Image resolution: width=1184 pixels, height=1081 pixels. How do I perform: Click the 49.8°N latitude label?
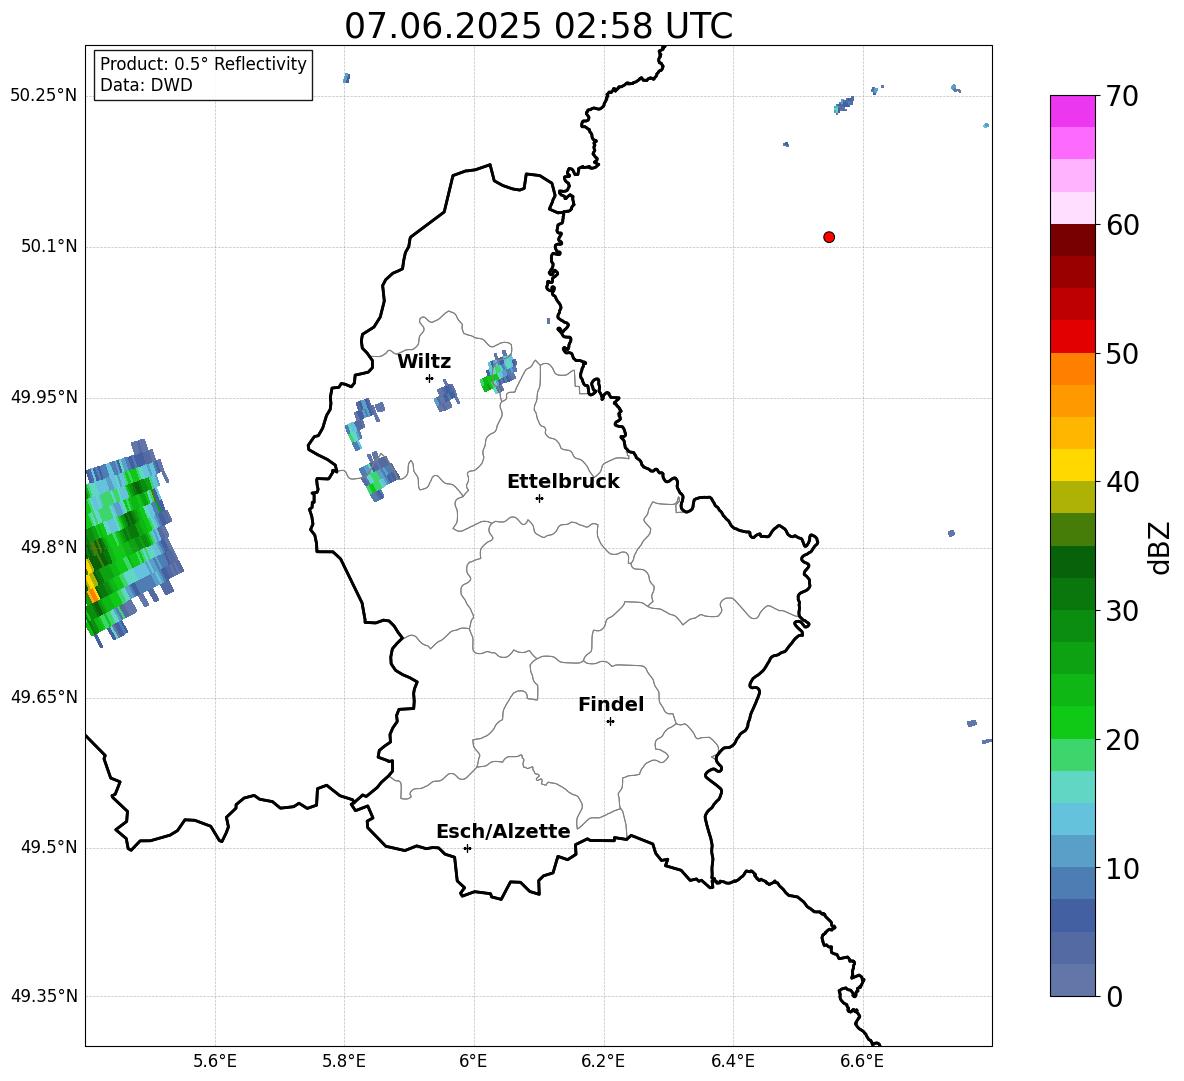tap(49, 547)
